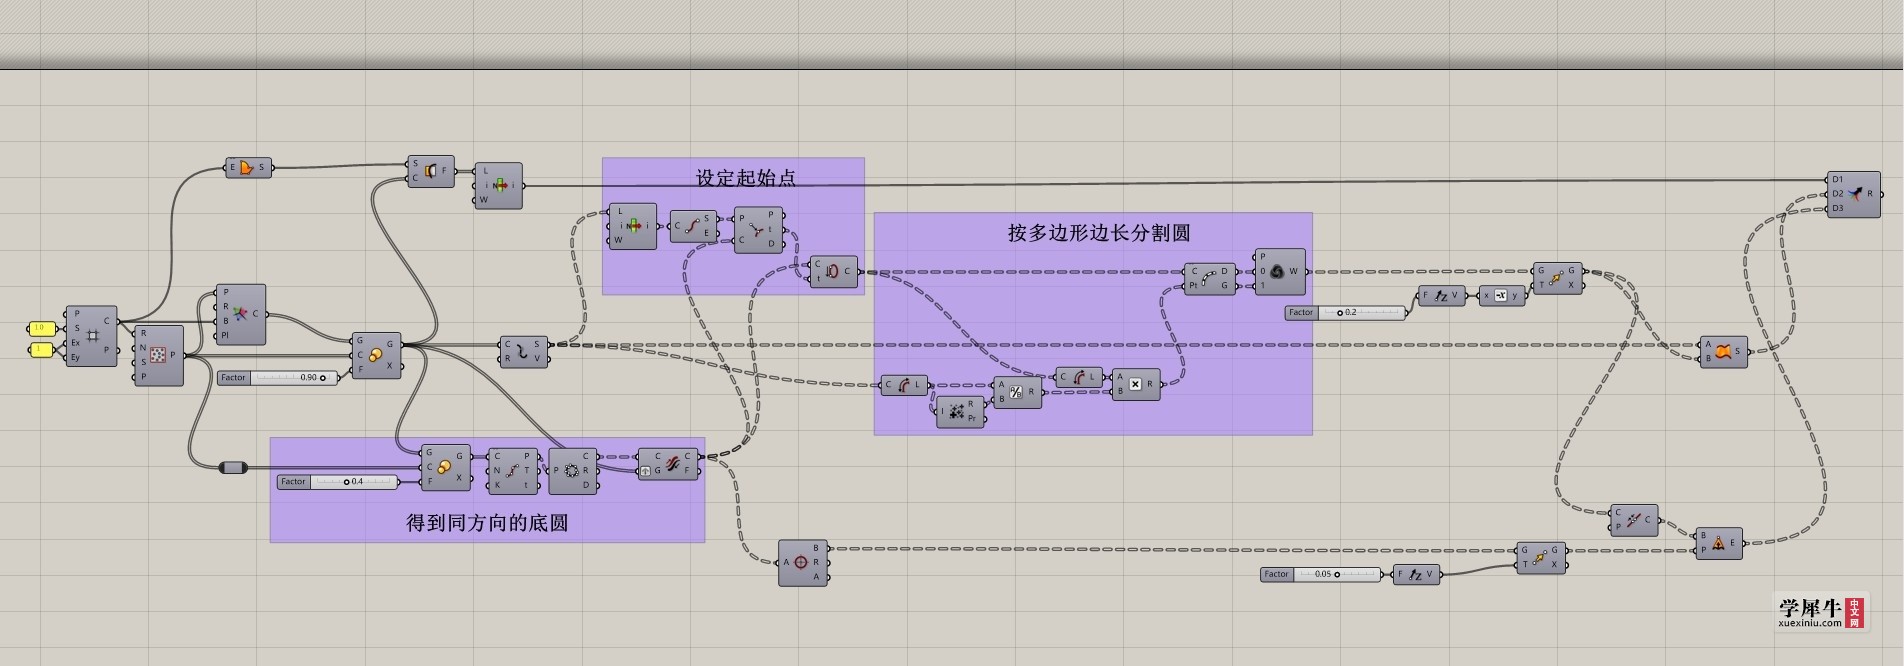Click the group title 设定起始点

click(746, 178)
